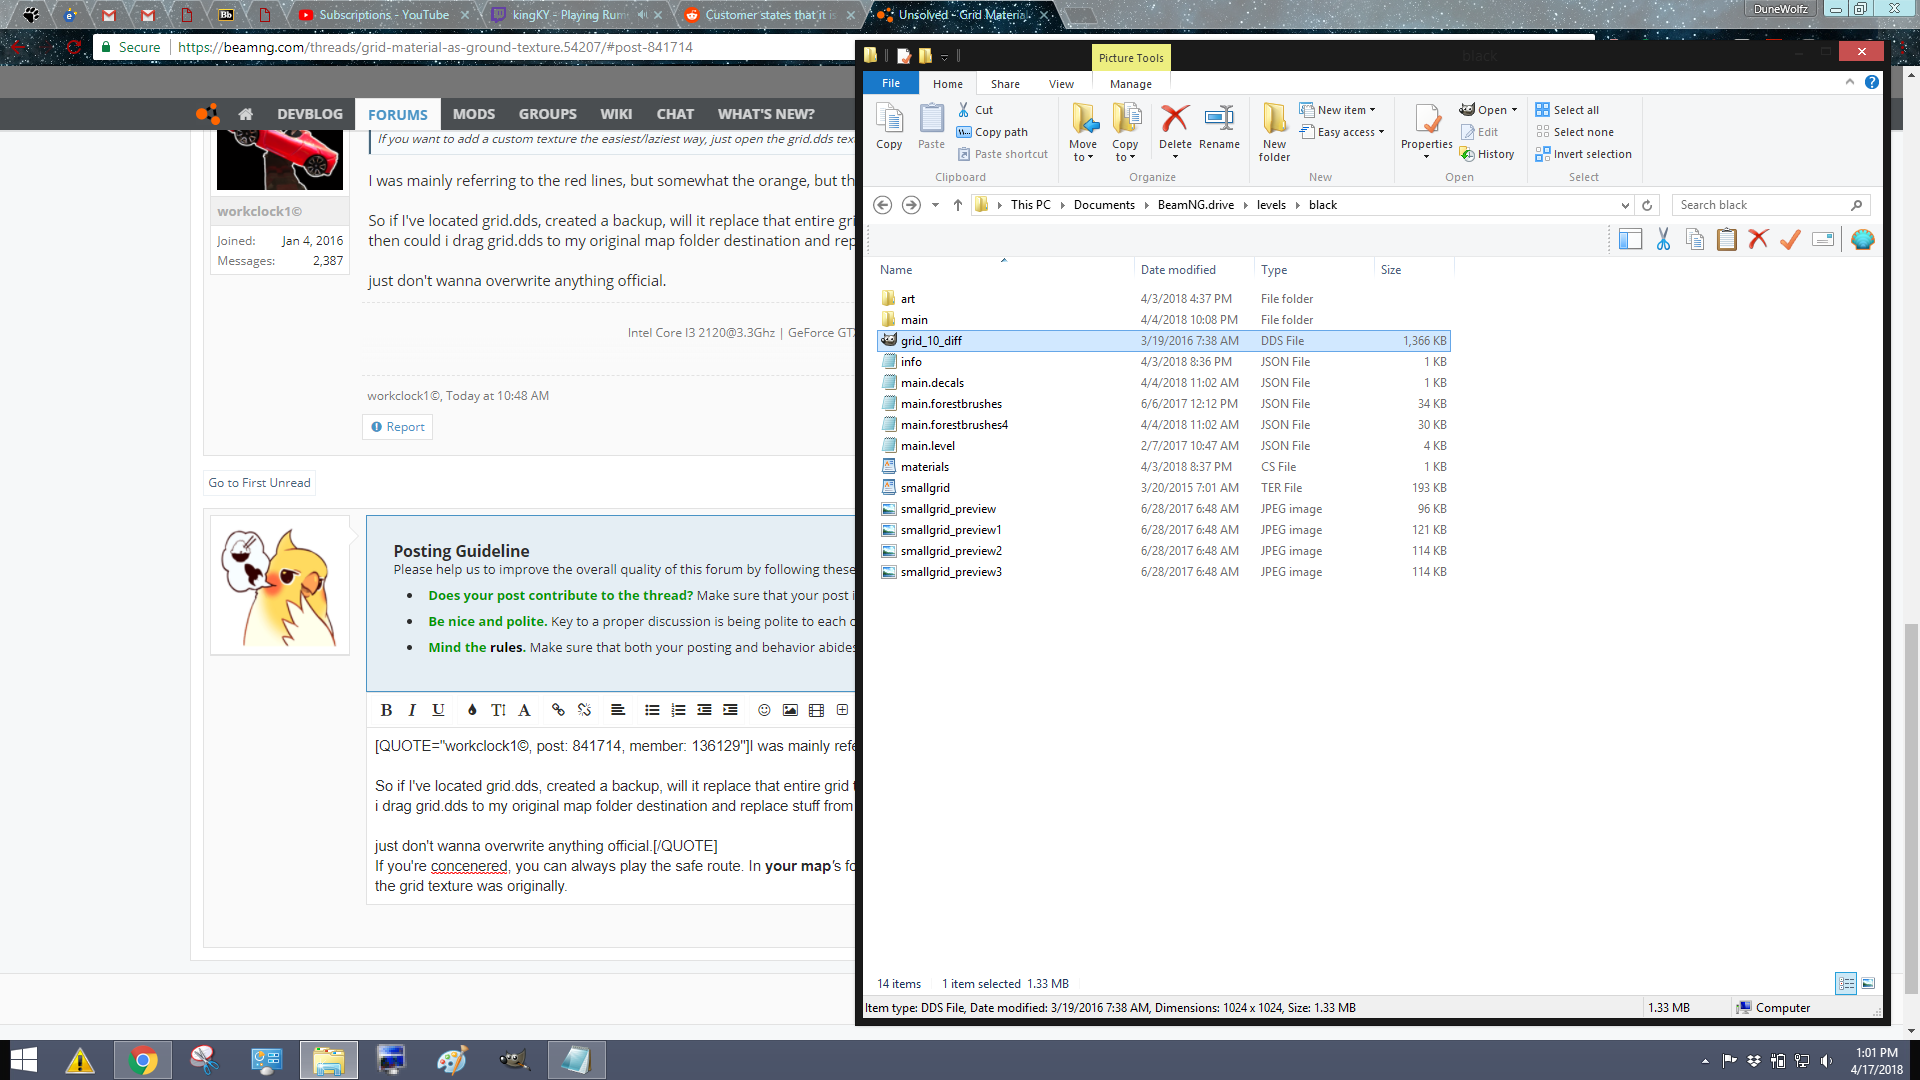Click Go to First Unread link
1920x1080 pixels.
(259, 483)
